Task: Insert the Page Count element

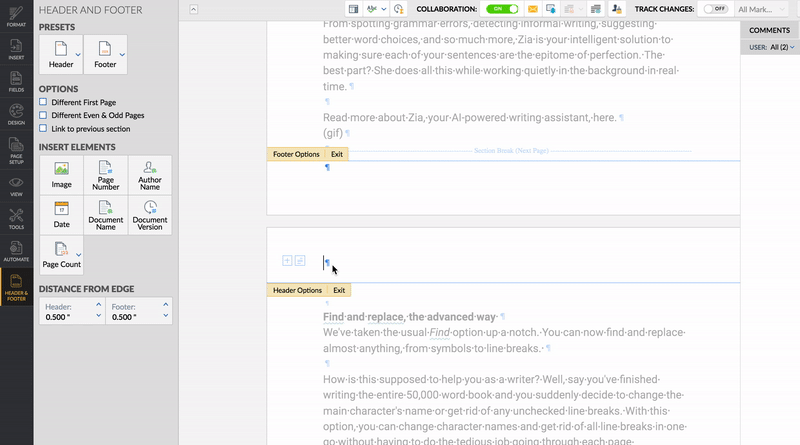Action: (61, 255)
